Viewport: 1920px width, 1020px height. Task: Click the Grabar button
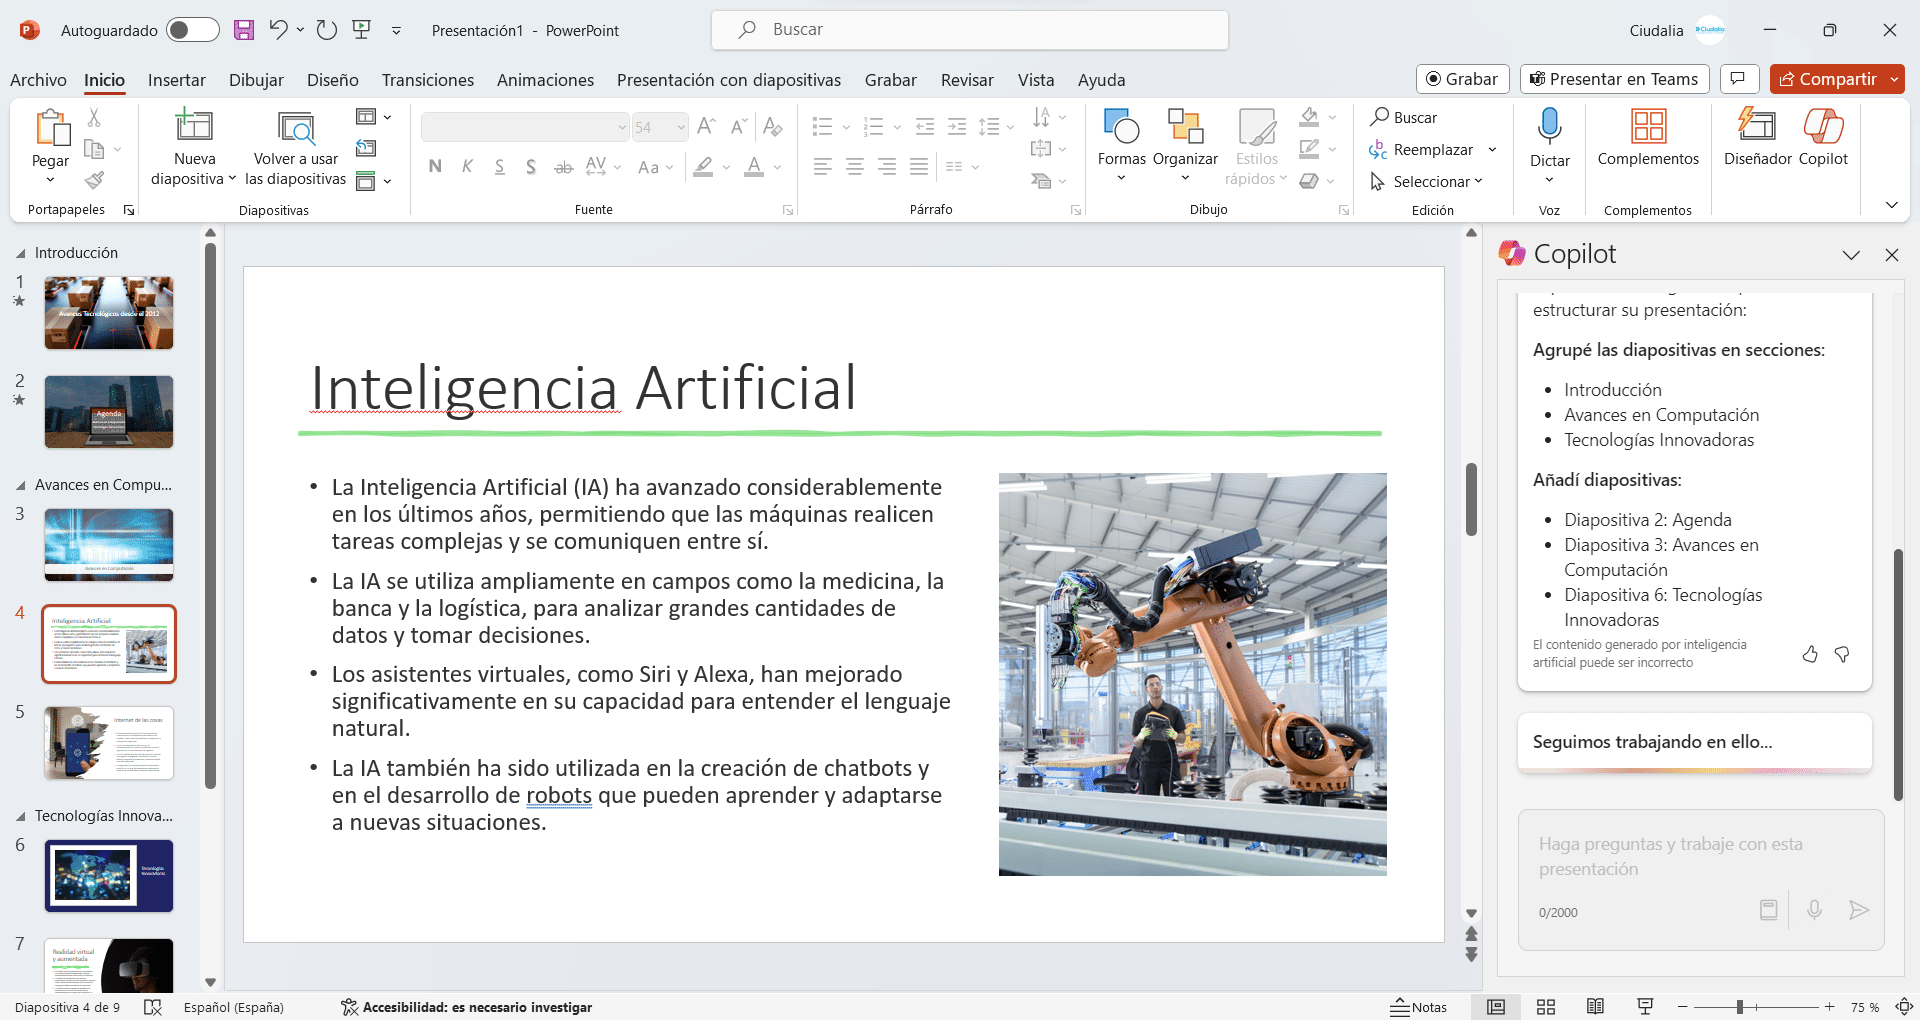(1461, 79)
